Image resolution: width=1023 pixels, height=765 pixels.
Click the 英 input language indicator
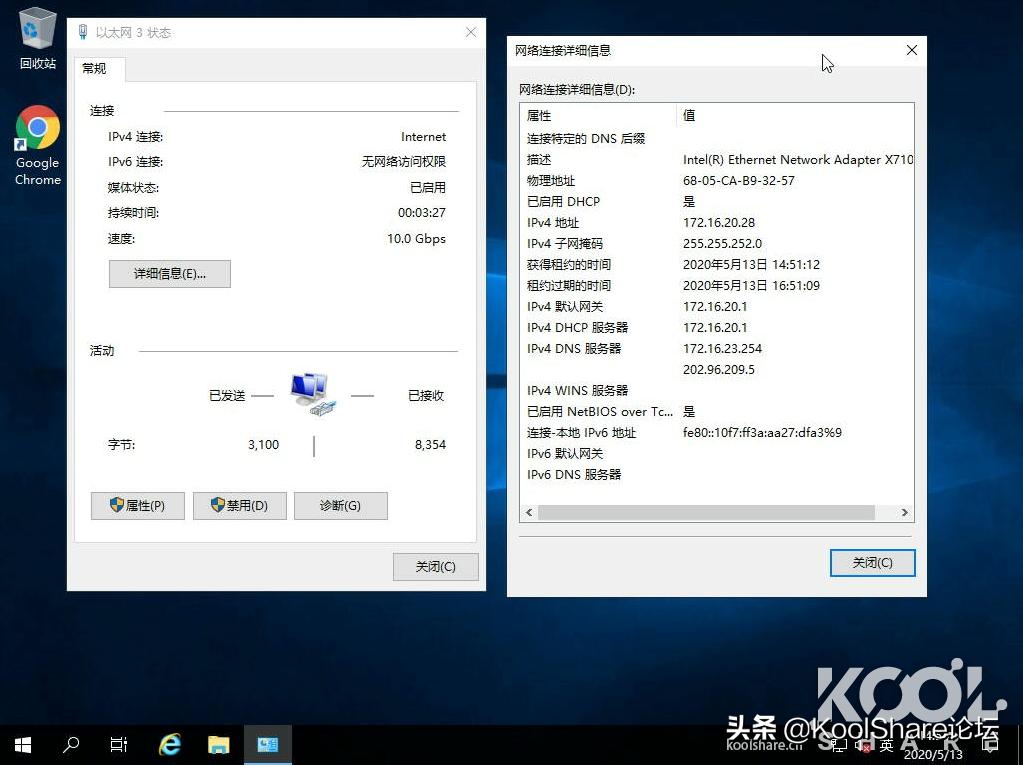(886, 744)
